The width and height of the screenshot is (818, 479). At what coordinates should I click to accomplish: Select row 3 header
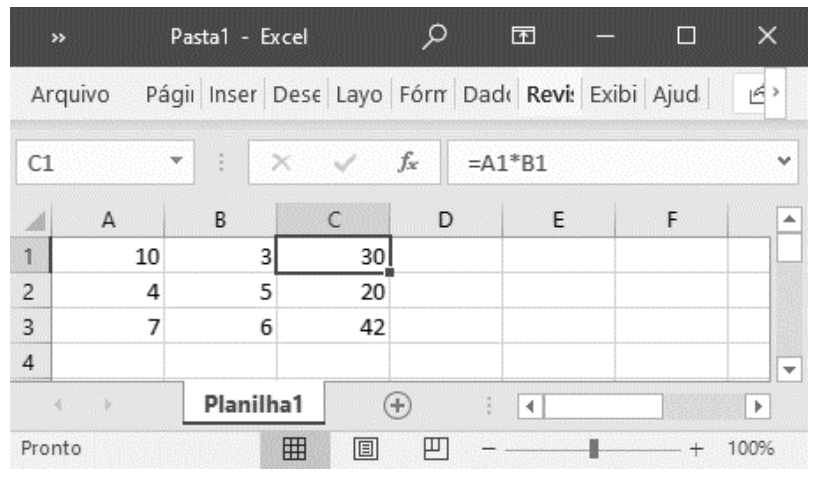29,327
